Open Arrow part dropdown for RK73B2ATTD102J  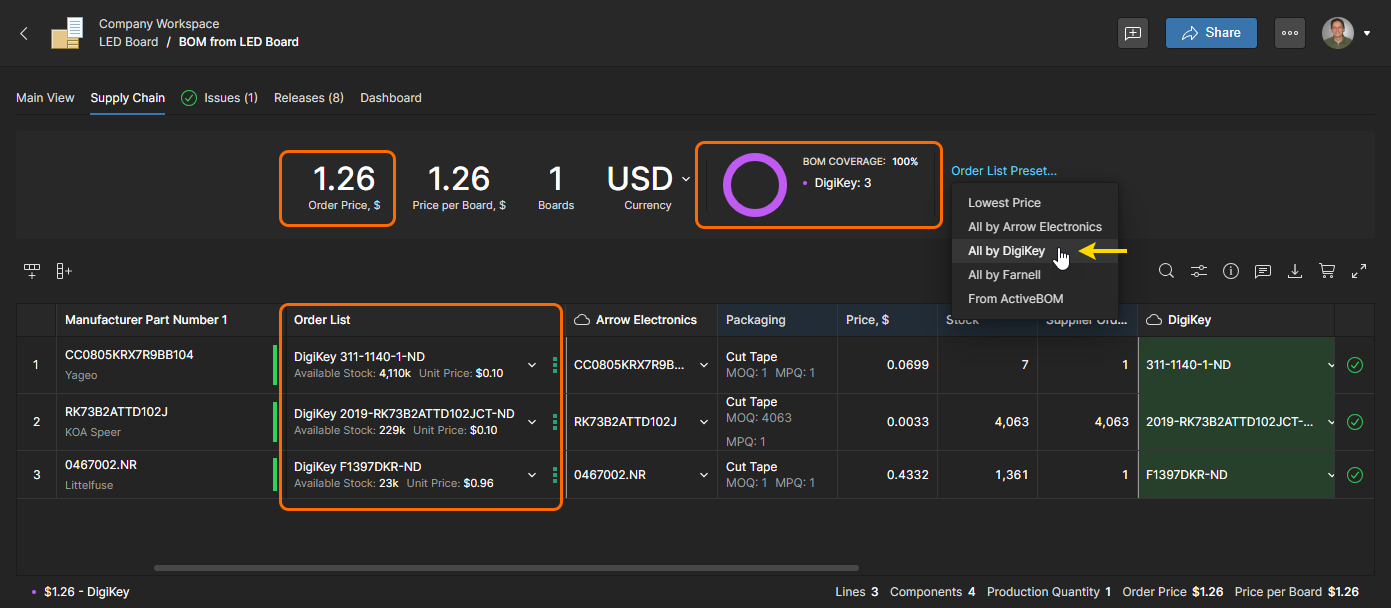click(703, 422)
